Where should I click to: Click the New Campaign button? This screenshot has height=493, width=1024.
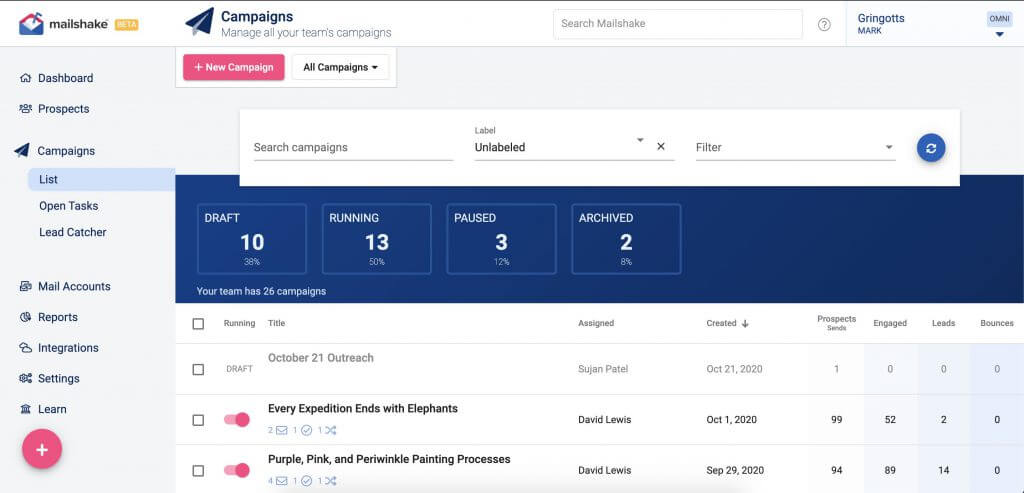pyautogui.click(x=234, y=67)
